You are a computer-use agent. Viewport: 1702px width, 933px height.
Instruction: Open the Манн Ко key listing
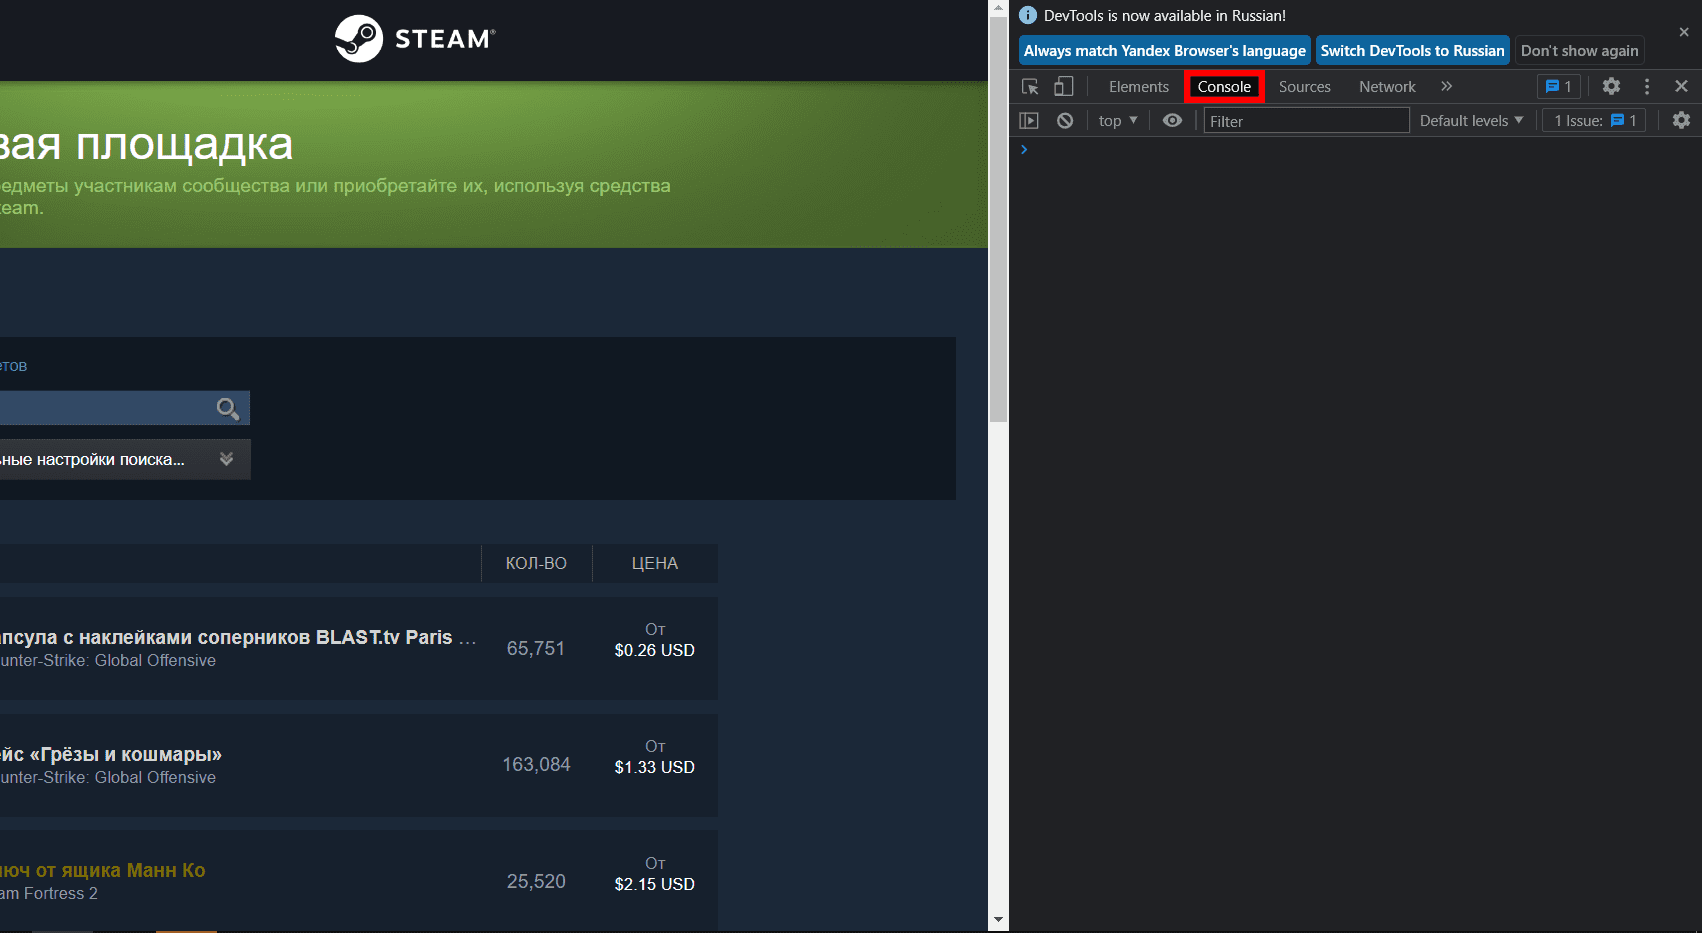[x=103, y=871]
